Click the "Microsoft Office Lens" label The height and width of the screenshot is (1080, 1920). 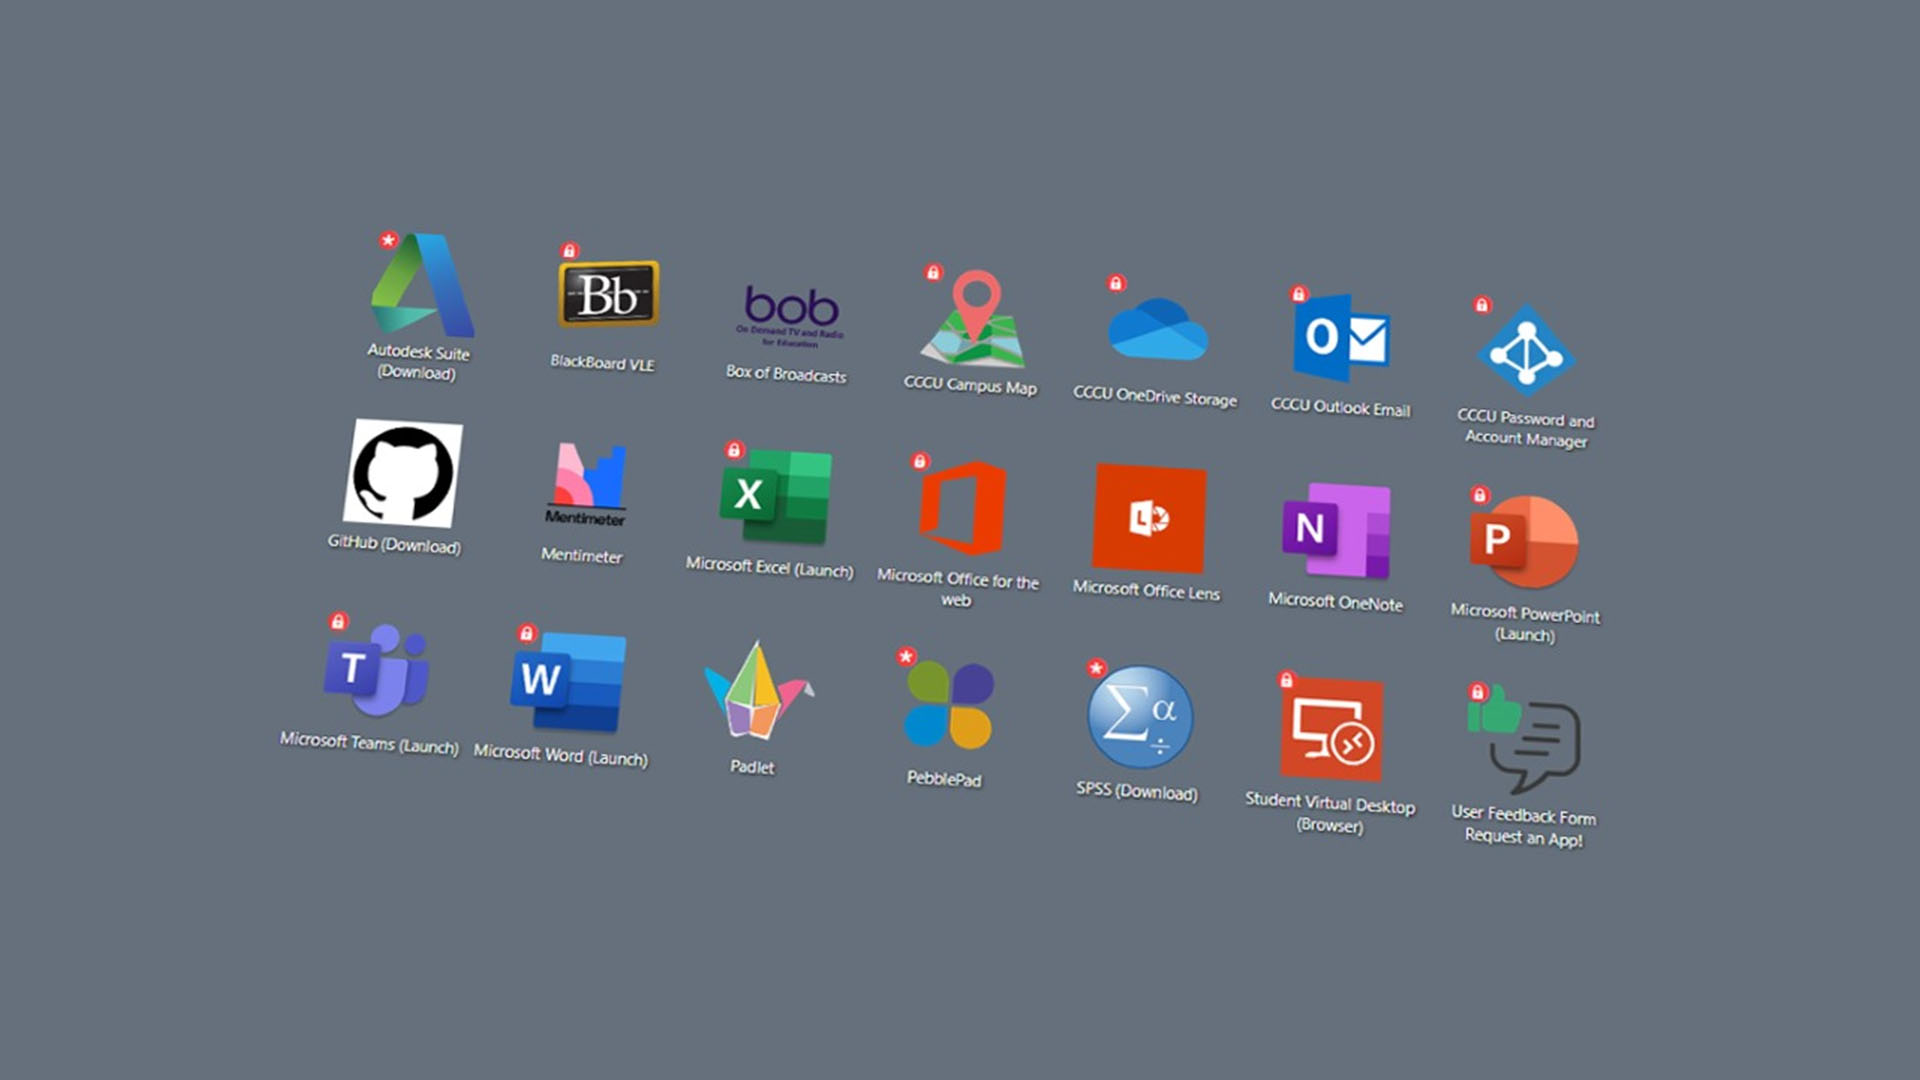[x=1146, y=590]
